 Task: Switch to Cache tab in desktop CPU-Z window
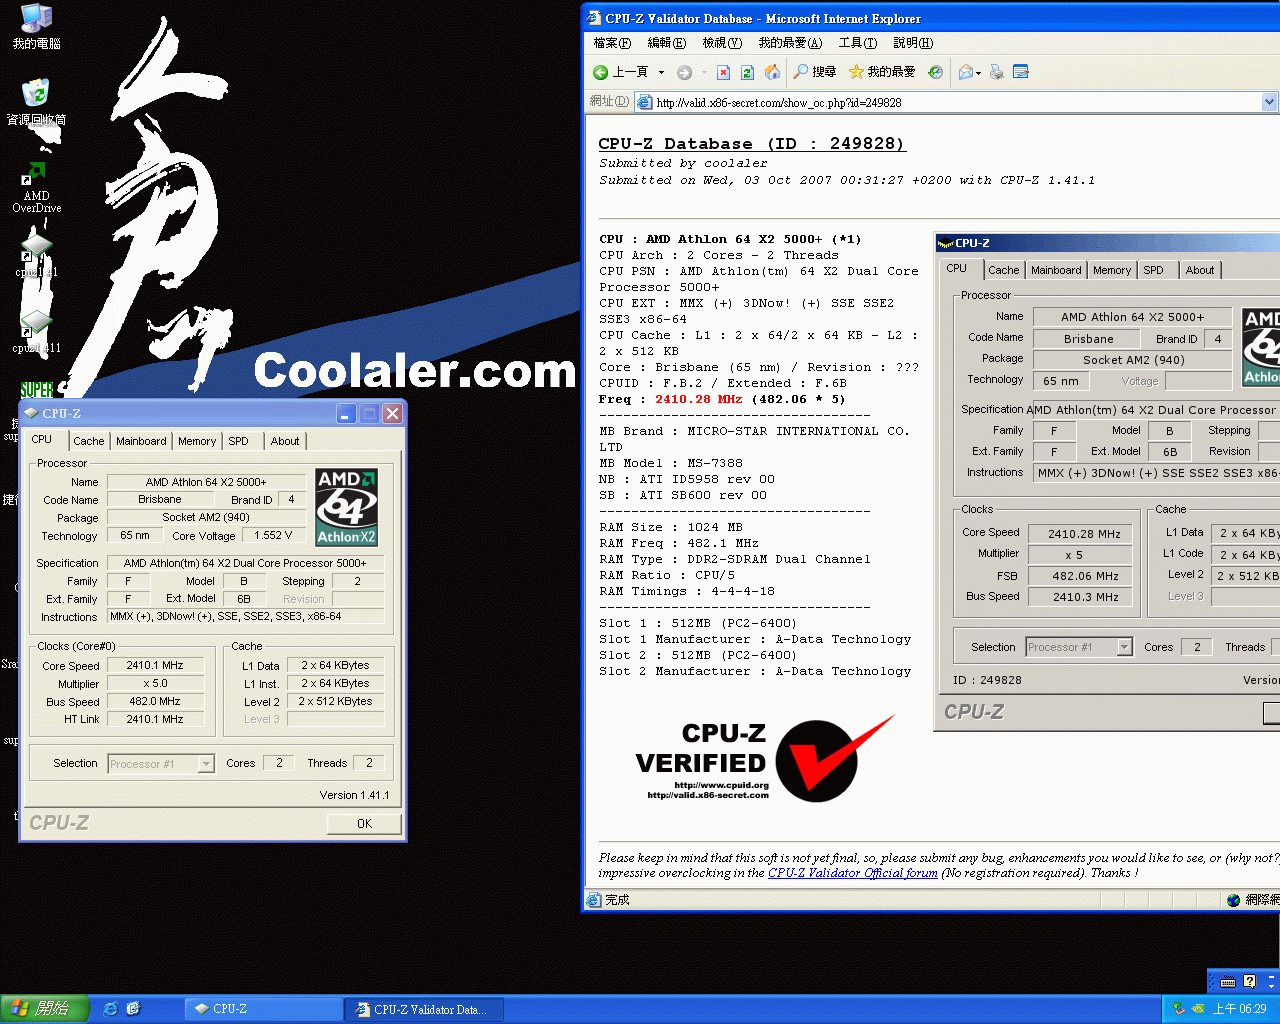[x=88, y=441]
